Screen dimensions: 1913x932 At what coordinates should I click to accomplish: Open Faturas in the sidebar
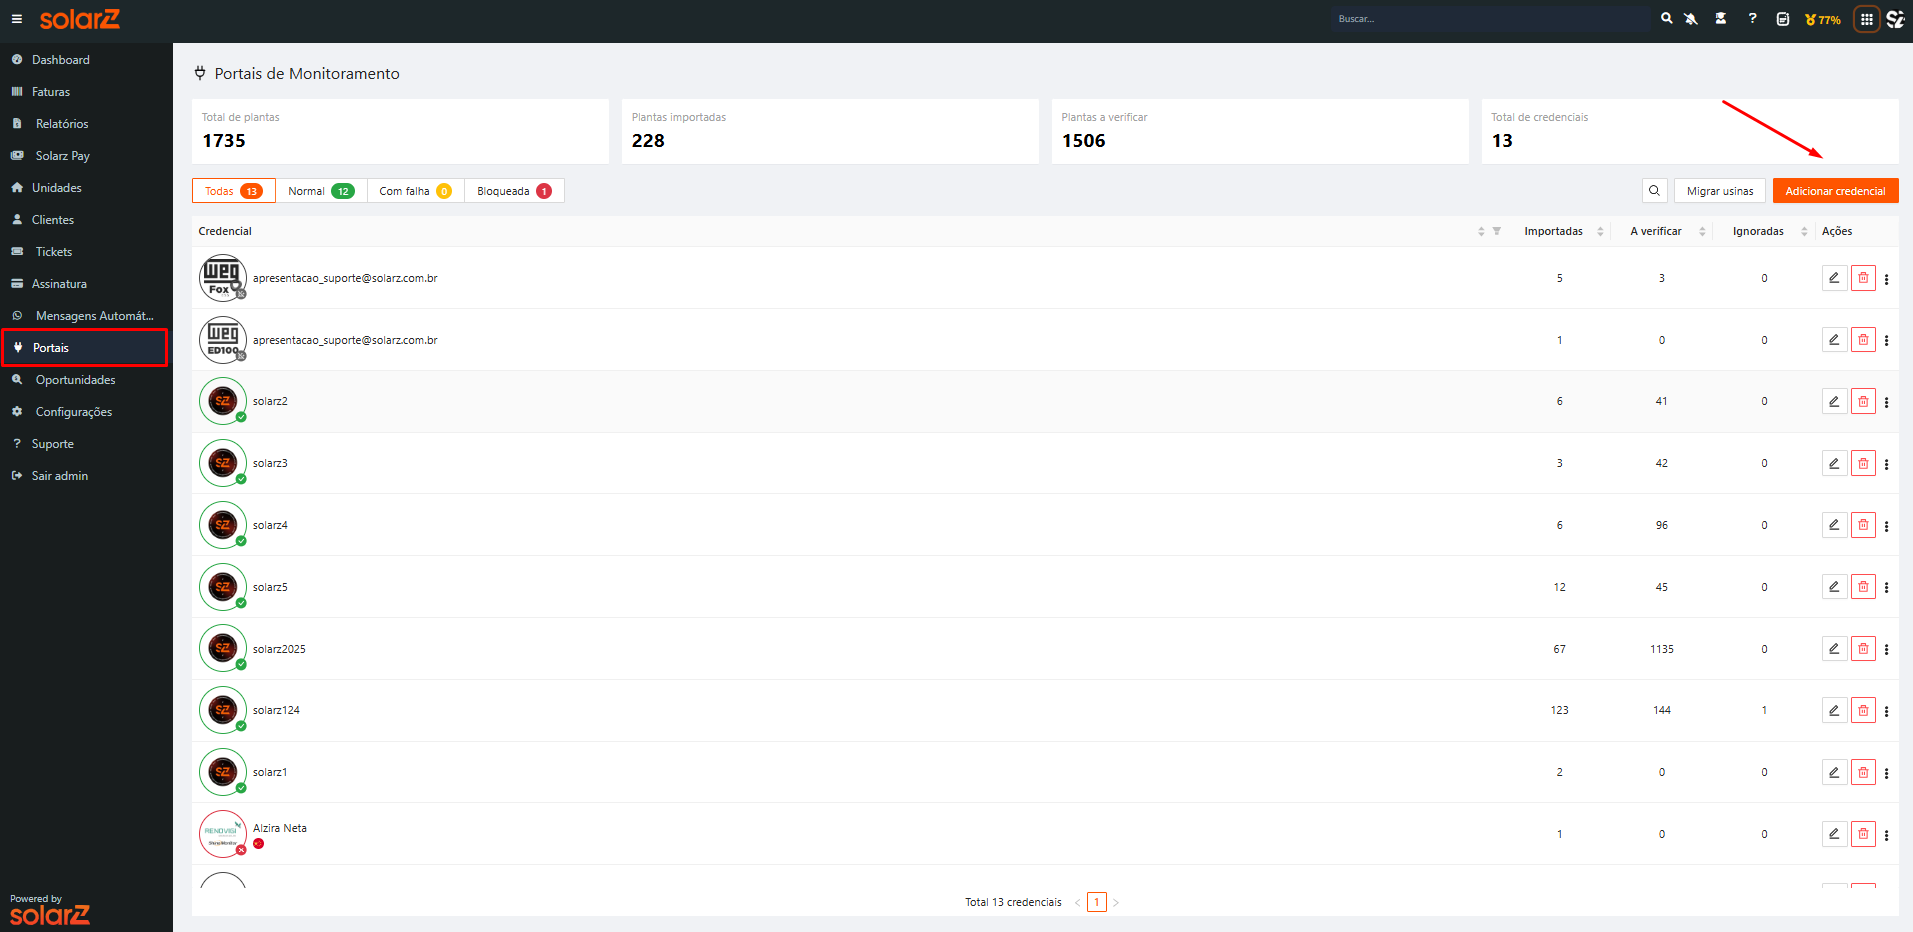(86, 92)
